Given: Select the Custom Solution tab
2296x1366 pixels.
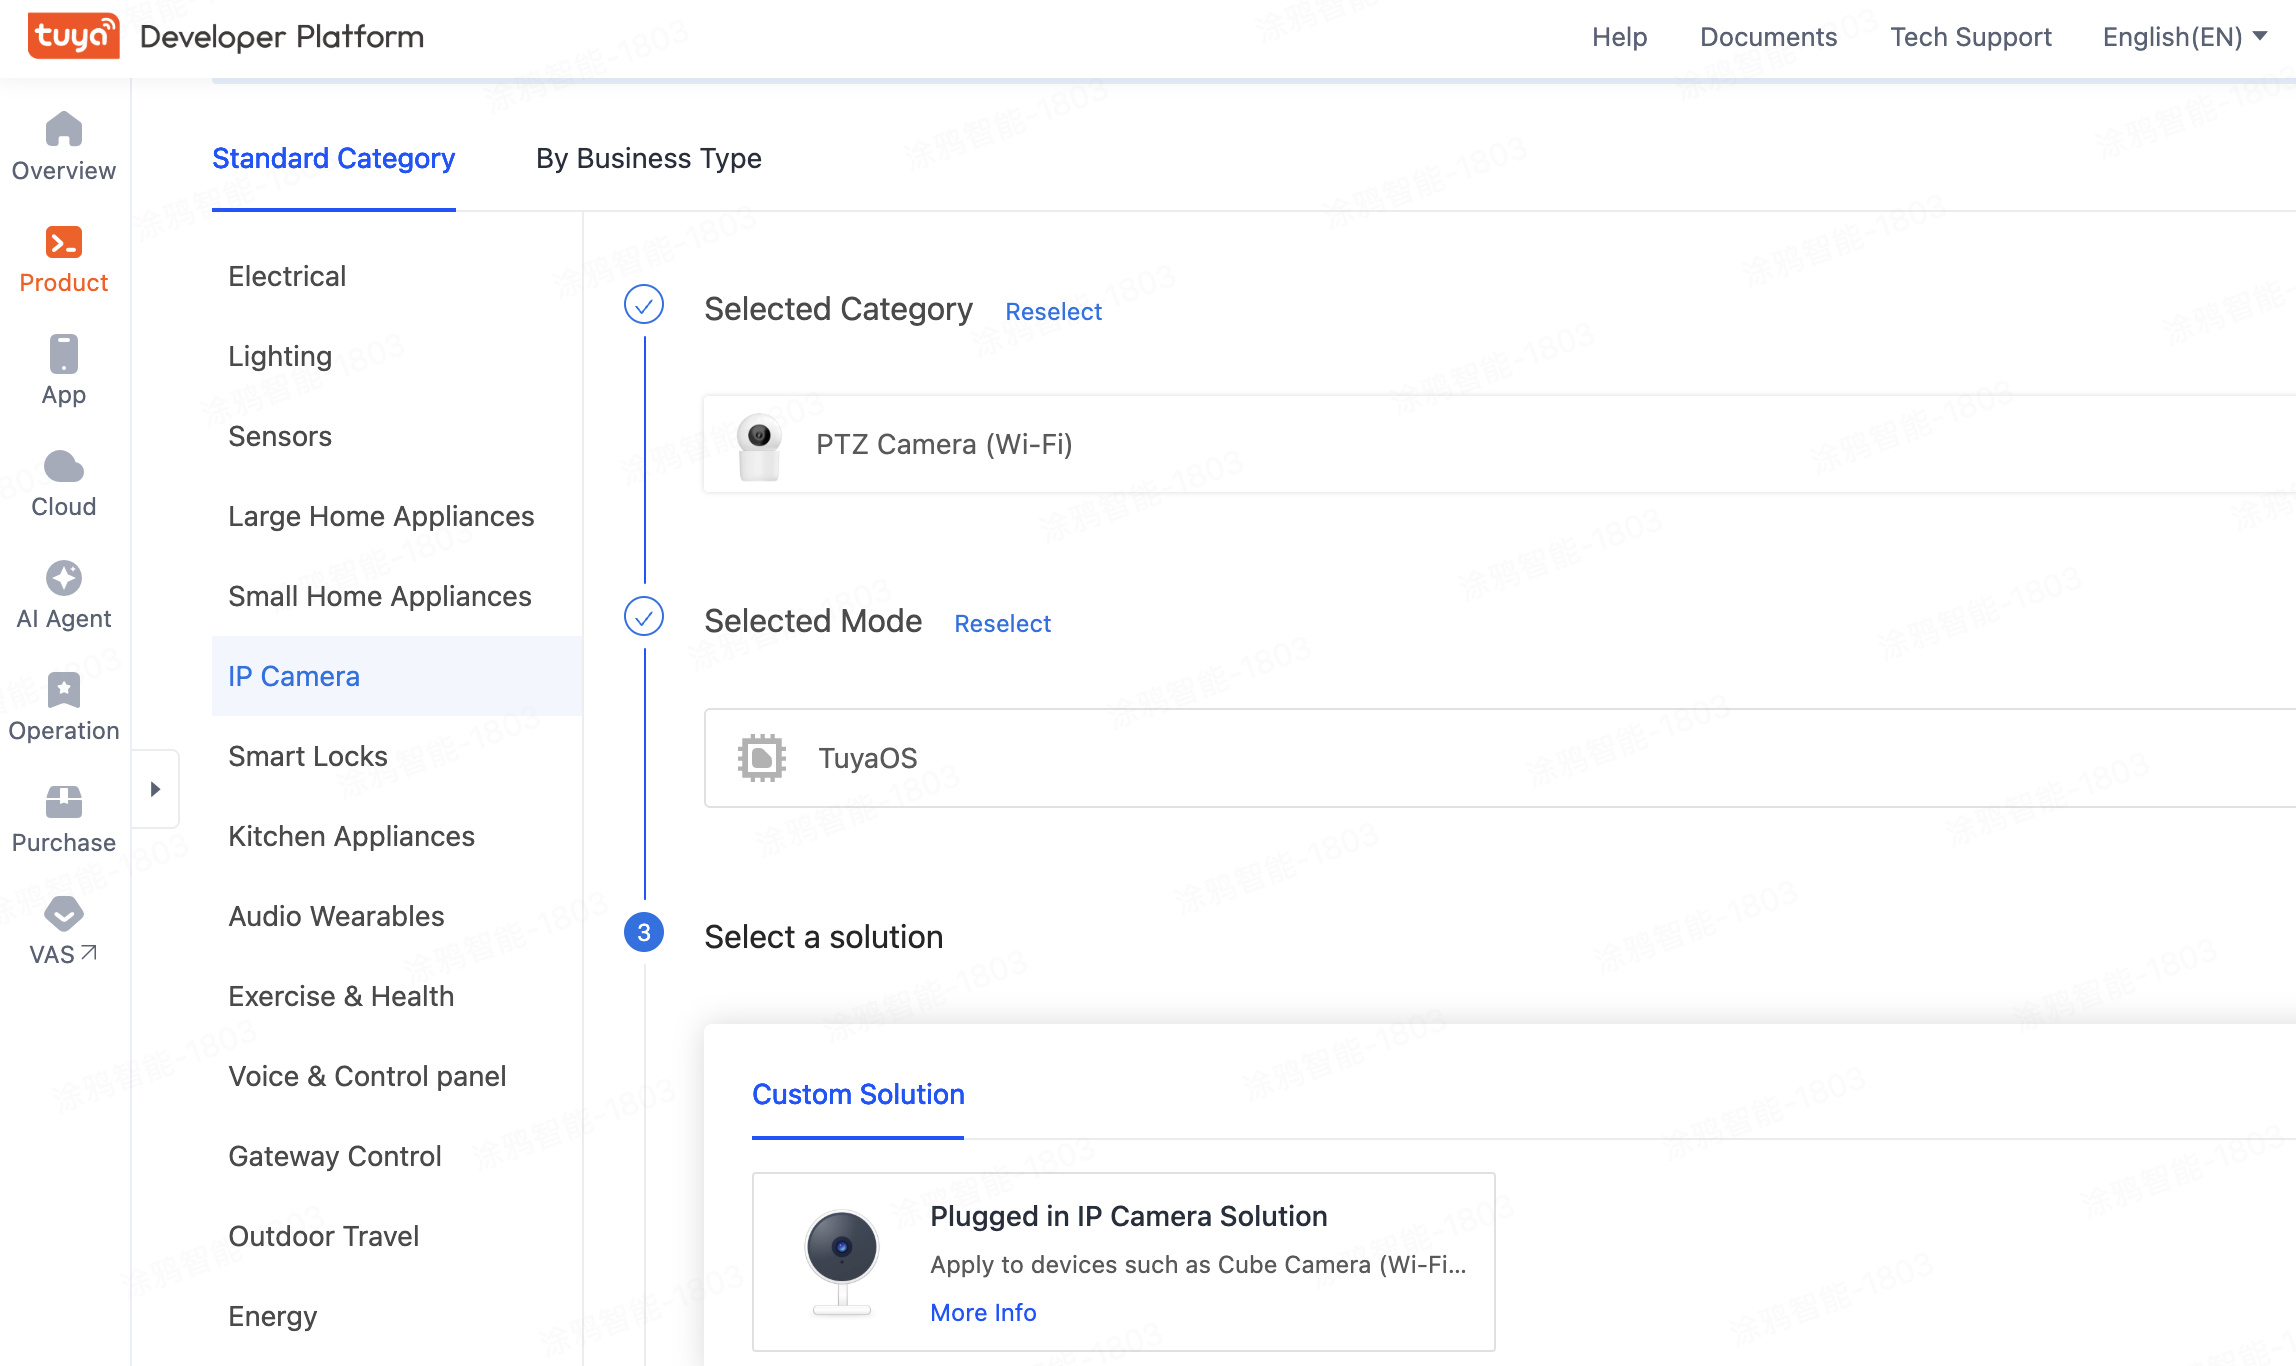Looking at the screenshot, I should pyautogui.click(x=858, y=1095).
